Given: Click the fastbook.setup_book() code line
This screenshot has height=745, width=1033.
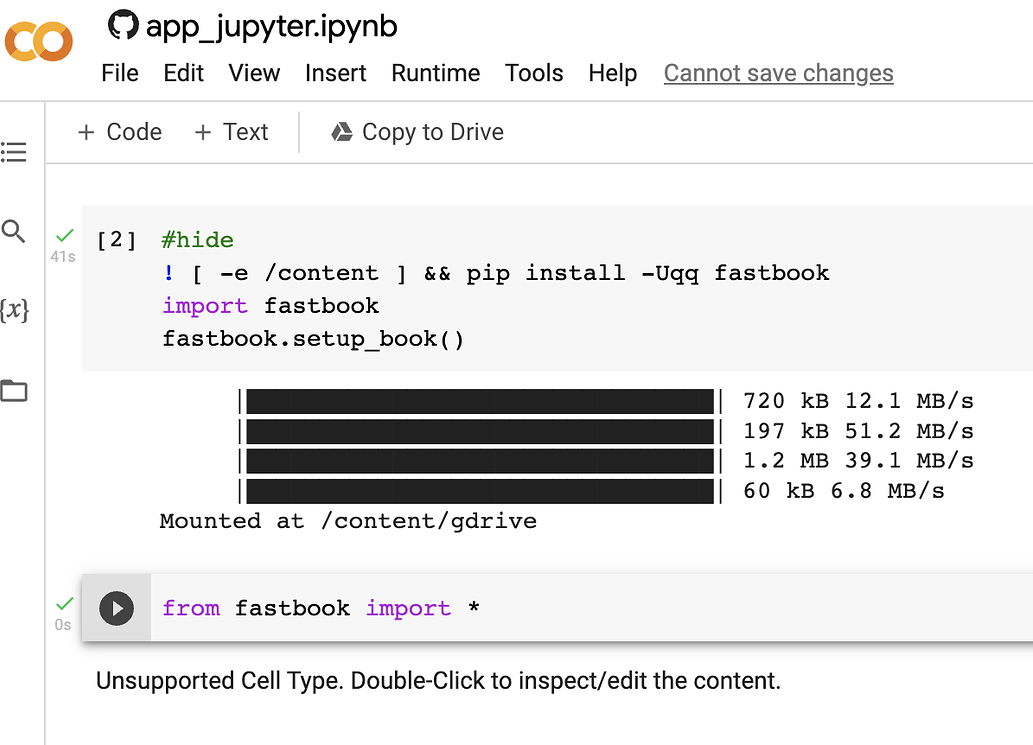Looking at the screenshot, I should (x=313, y=339).
